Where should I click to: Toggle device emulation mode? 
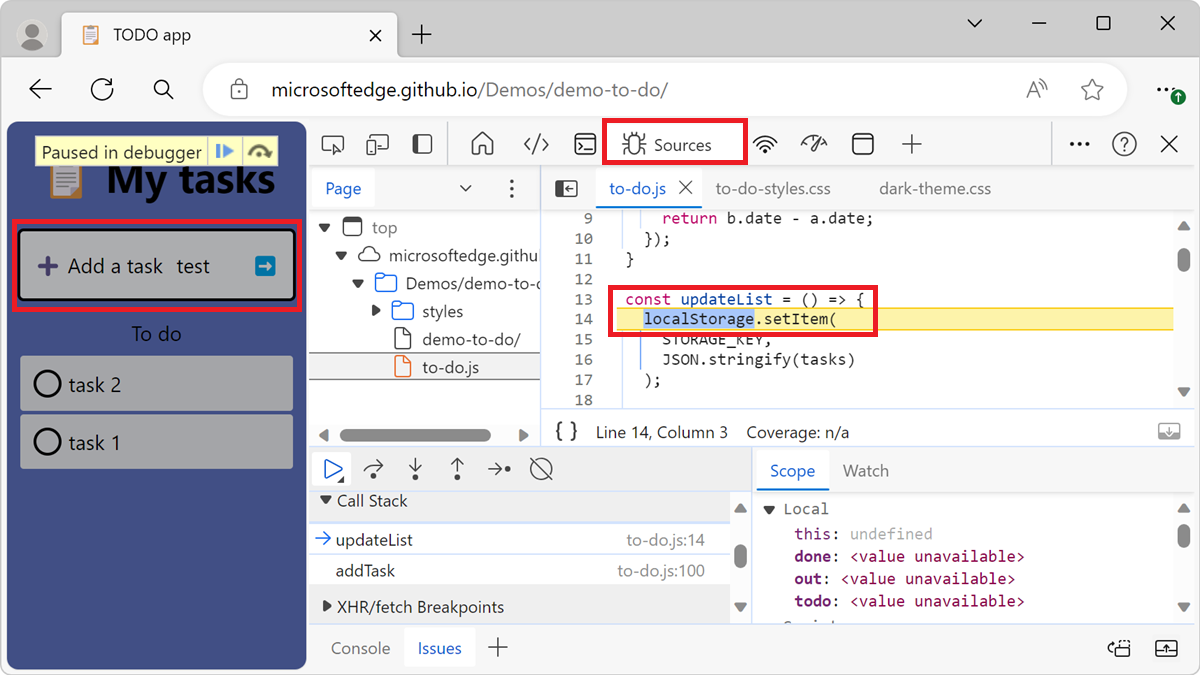(377, 143)
